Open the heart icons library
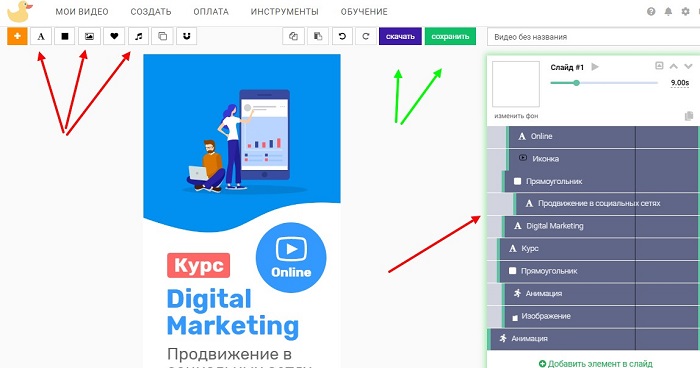Viewport: 700px width, 368px height. tap(114, 36)
